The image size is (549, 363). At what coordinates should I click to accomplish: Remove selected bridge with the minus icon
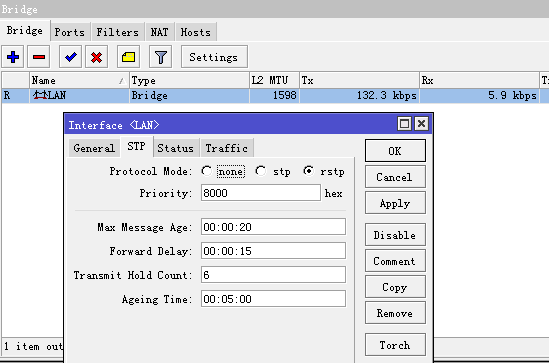pos(39,57)
